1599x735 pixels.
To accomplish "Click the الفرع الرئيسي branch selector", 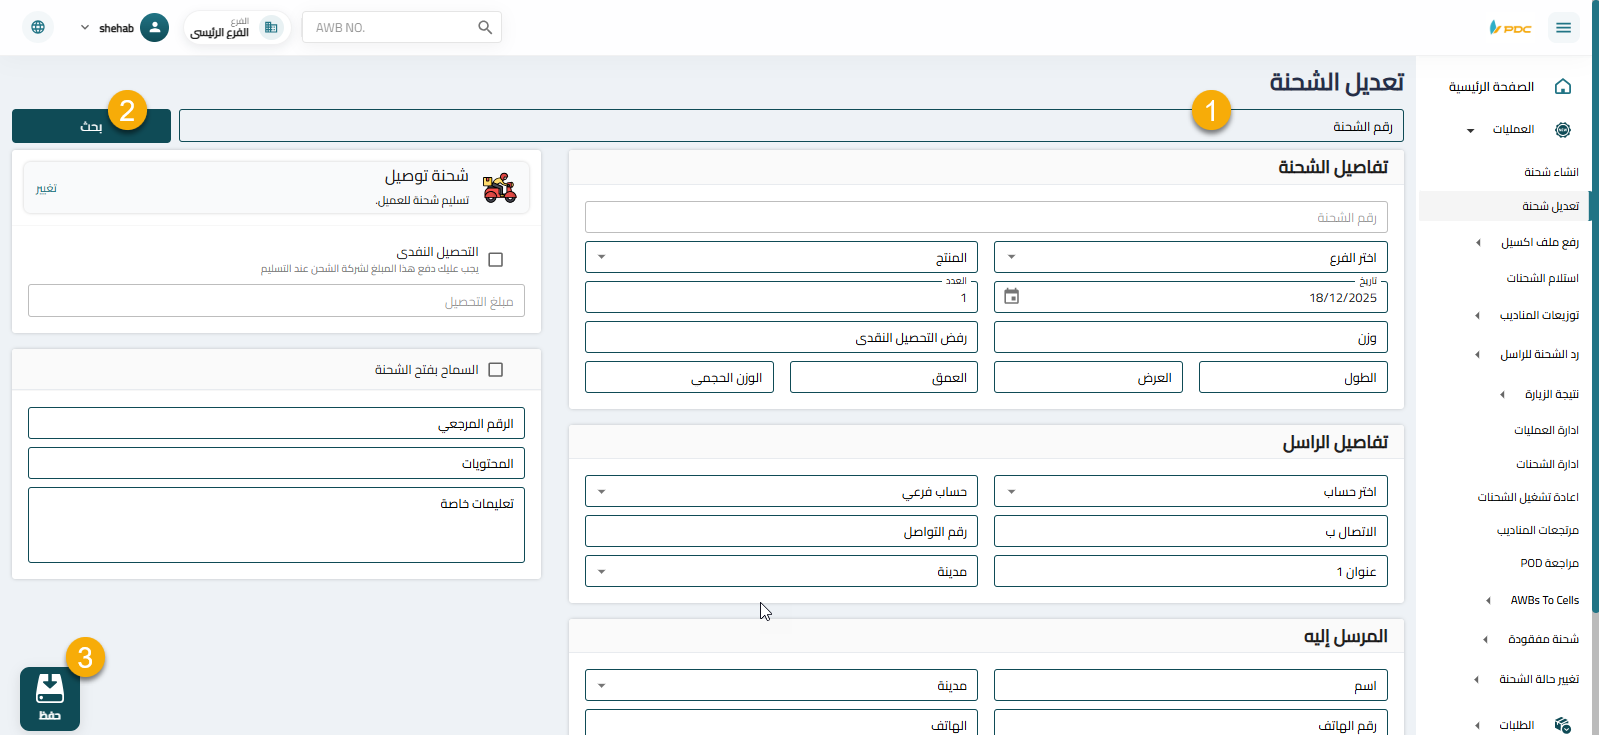I will point(236,27).
